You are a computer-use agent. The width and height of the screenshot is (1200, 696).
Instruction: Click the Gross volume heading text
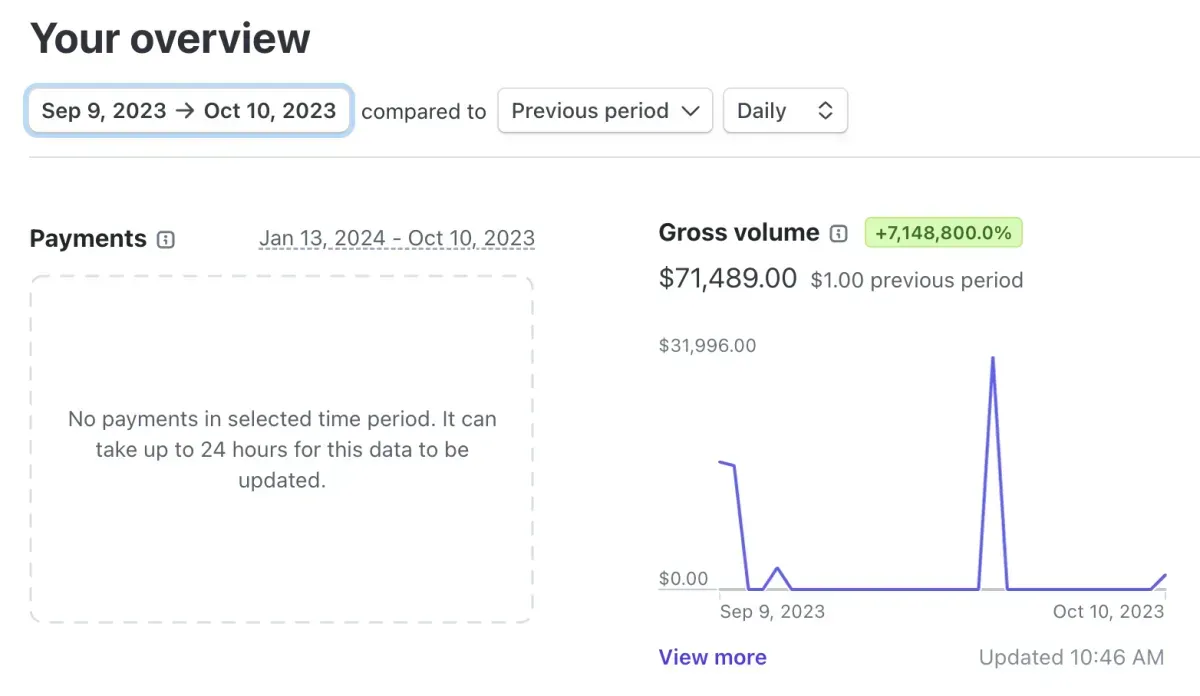[x=738, y=233]
